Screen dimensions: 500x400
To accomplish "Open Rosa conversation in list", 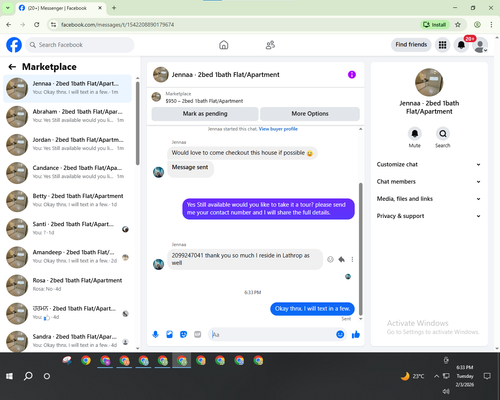I will pyautogui.click(x=67, y=285).
